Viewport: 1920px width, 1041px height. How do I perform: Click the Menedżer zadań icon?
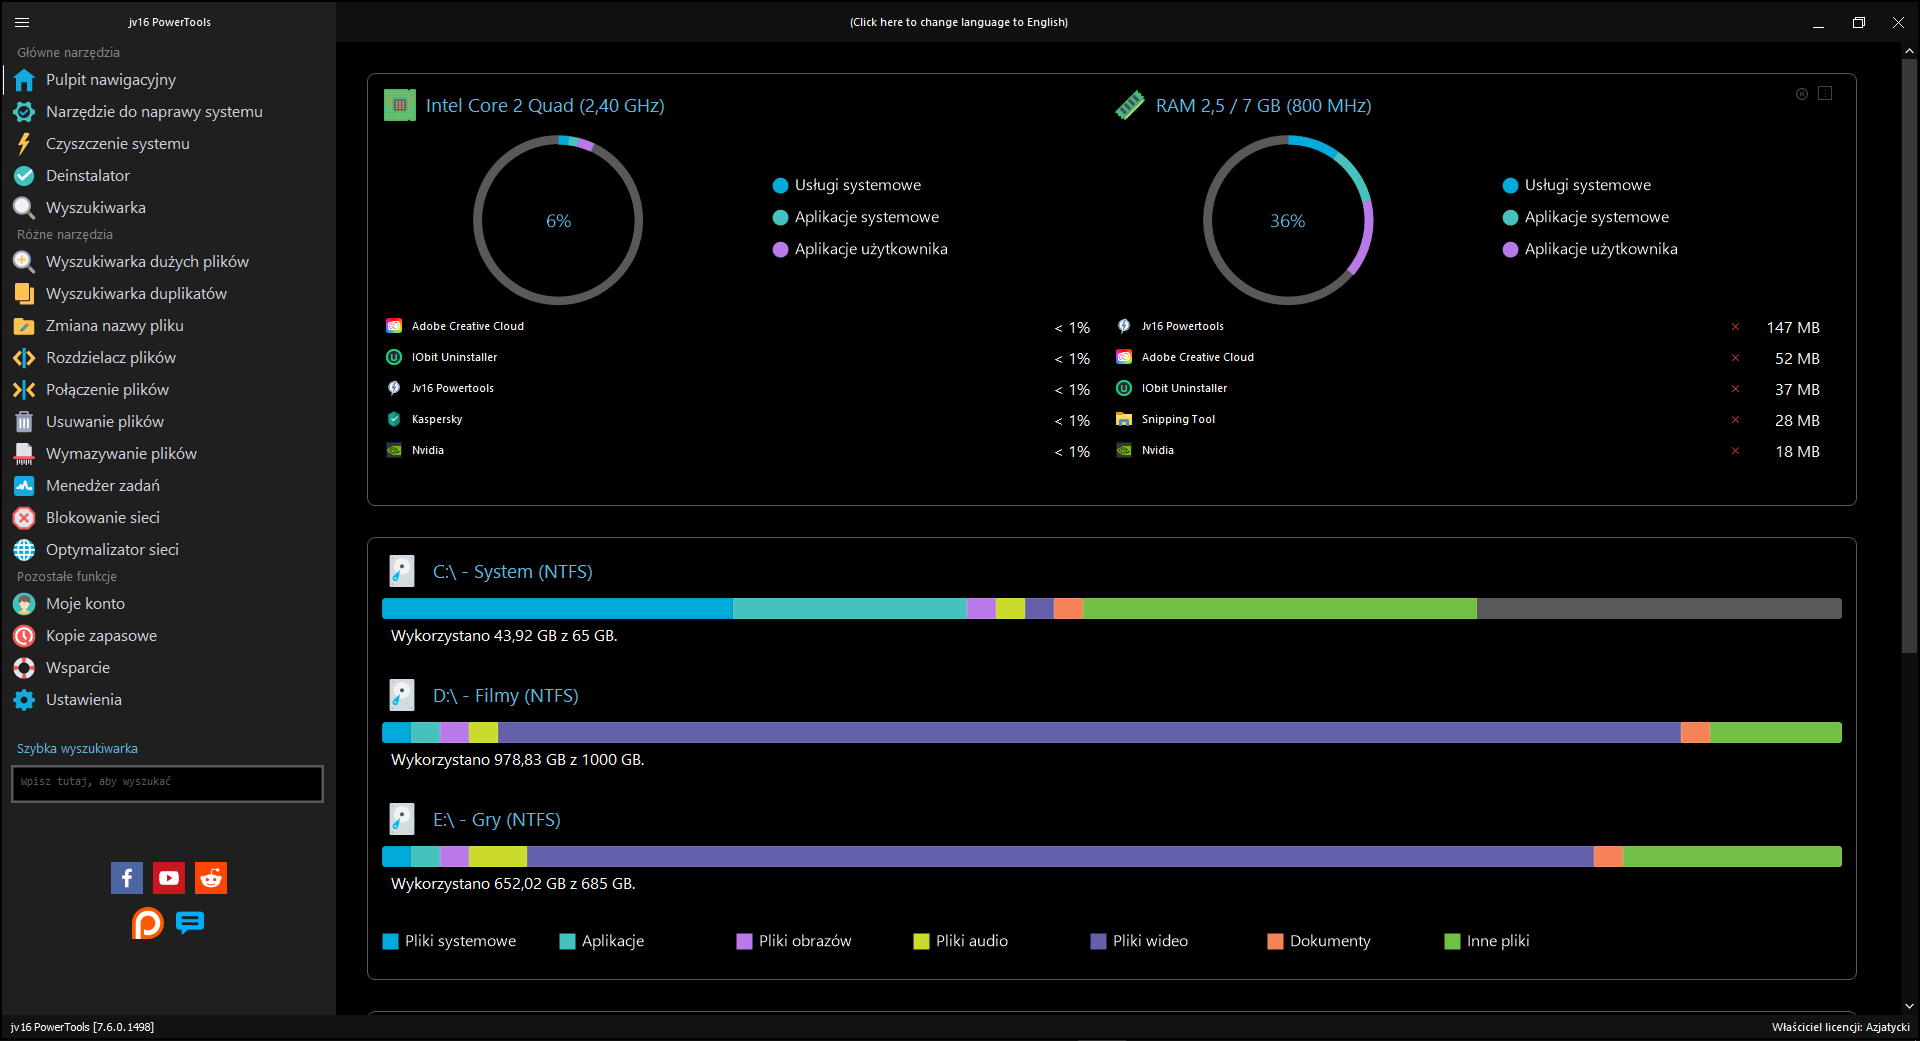click(24, 486)
